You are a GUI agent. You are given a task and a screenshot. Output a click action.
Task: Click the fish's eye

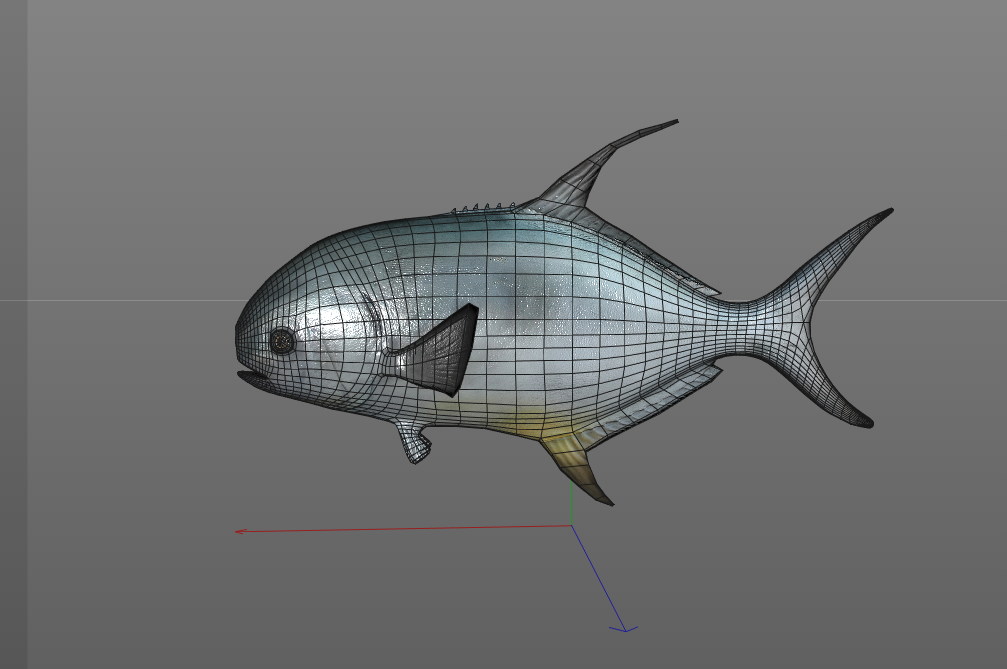pos(281,342)
